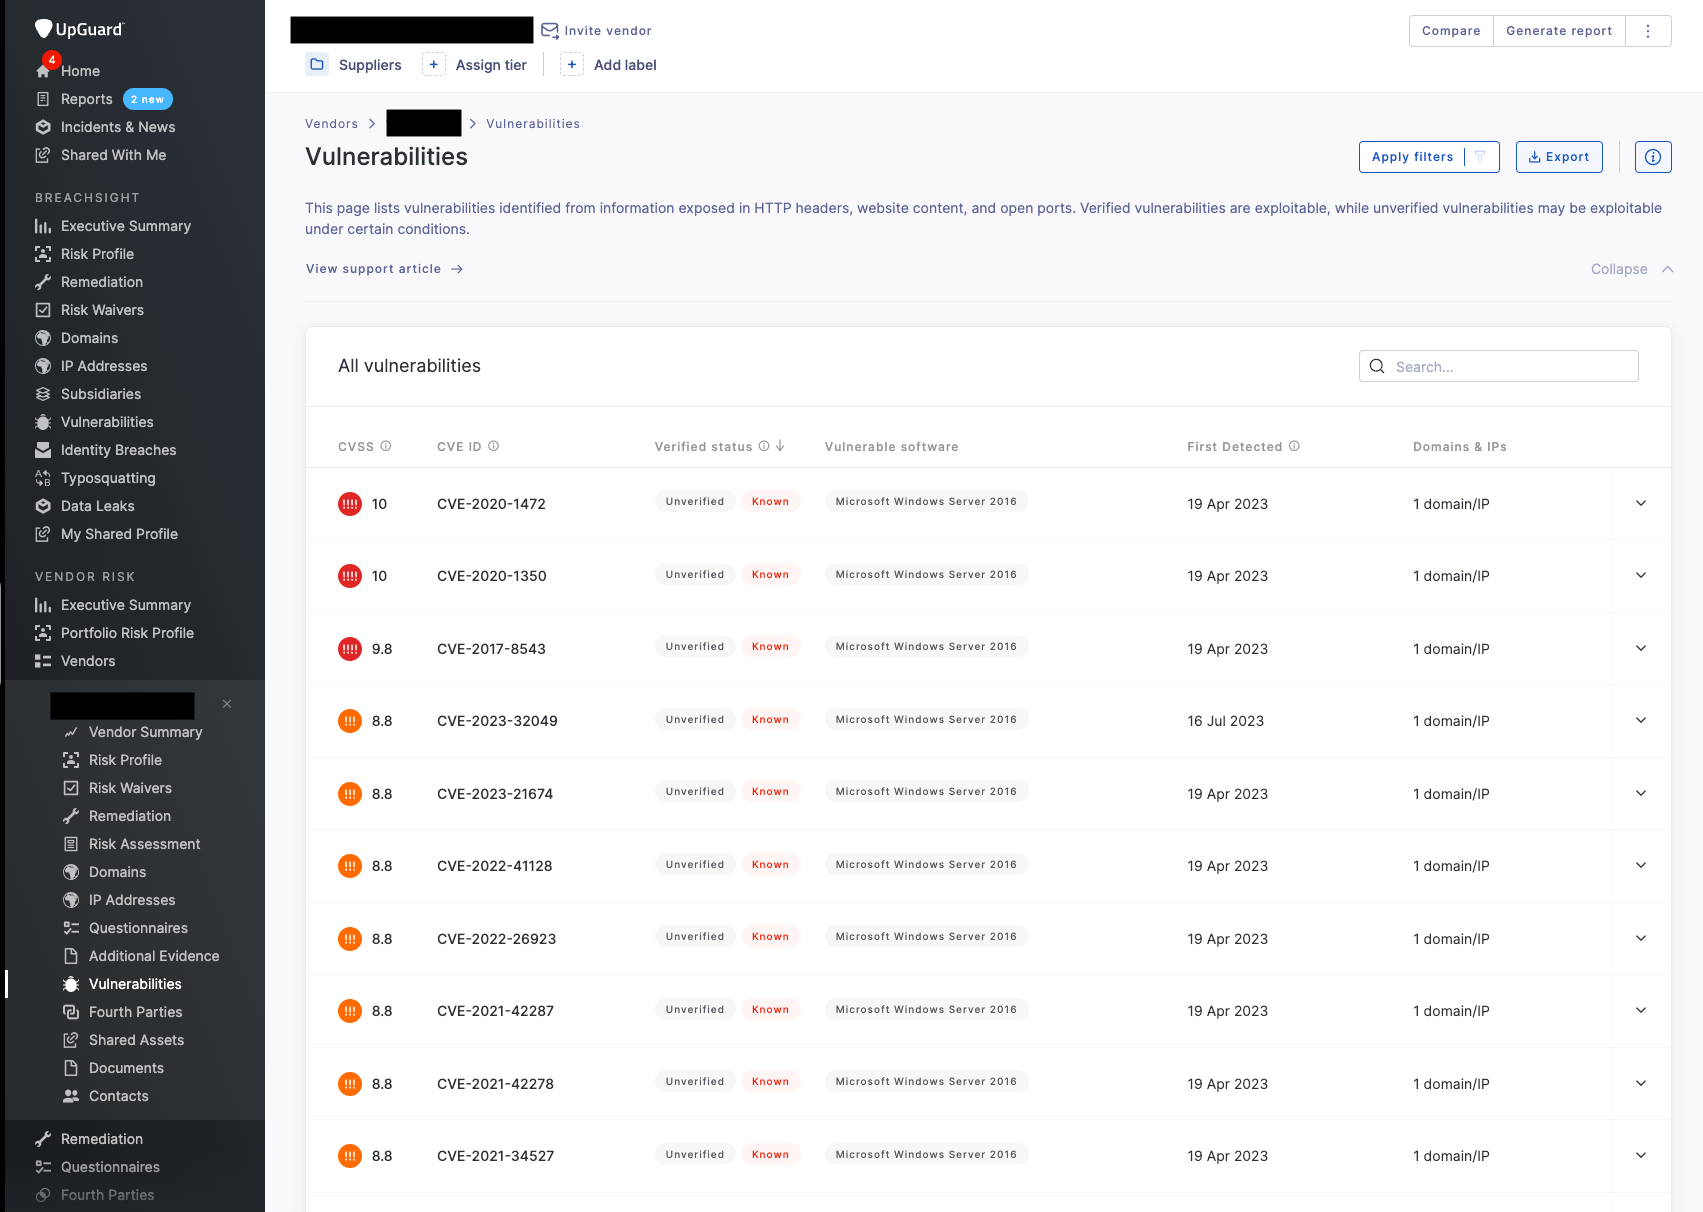Click the CVE ID column info icon

tap(493, 446)
